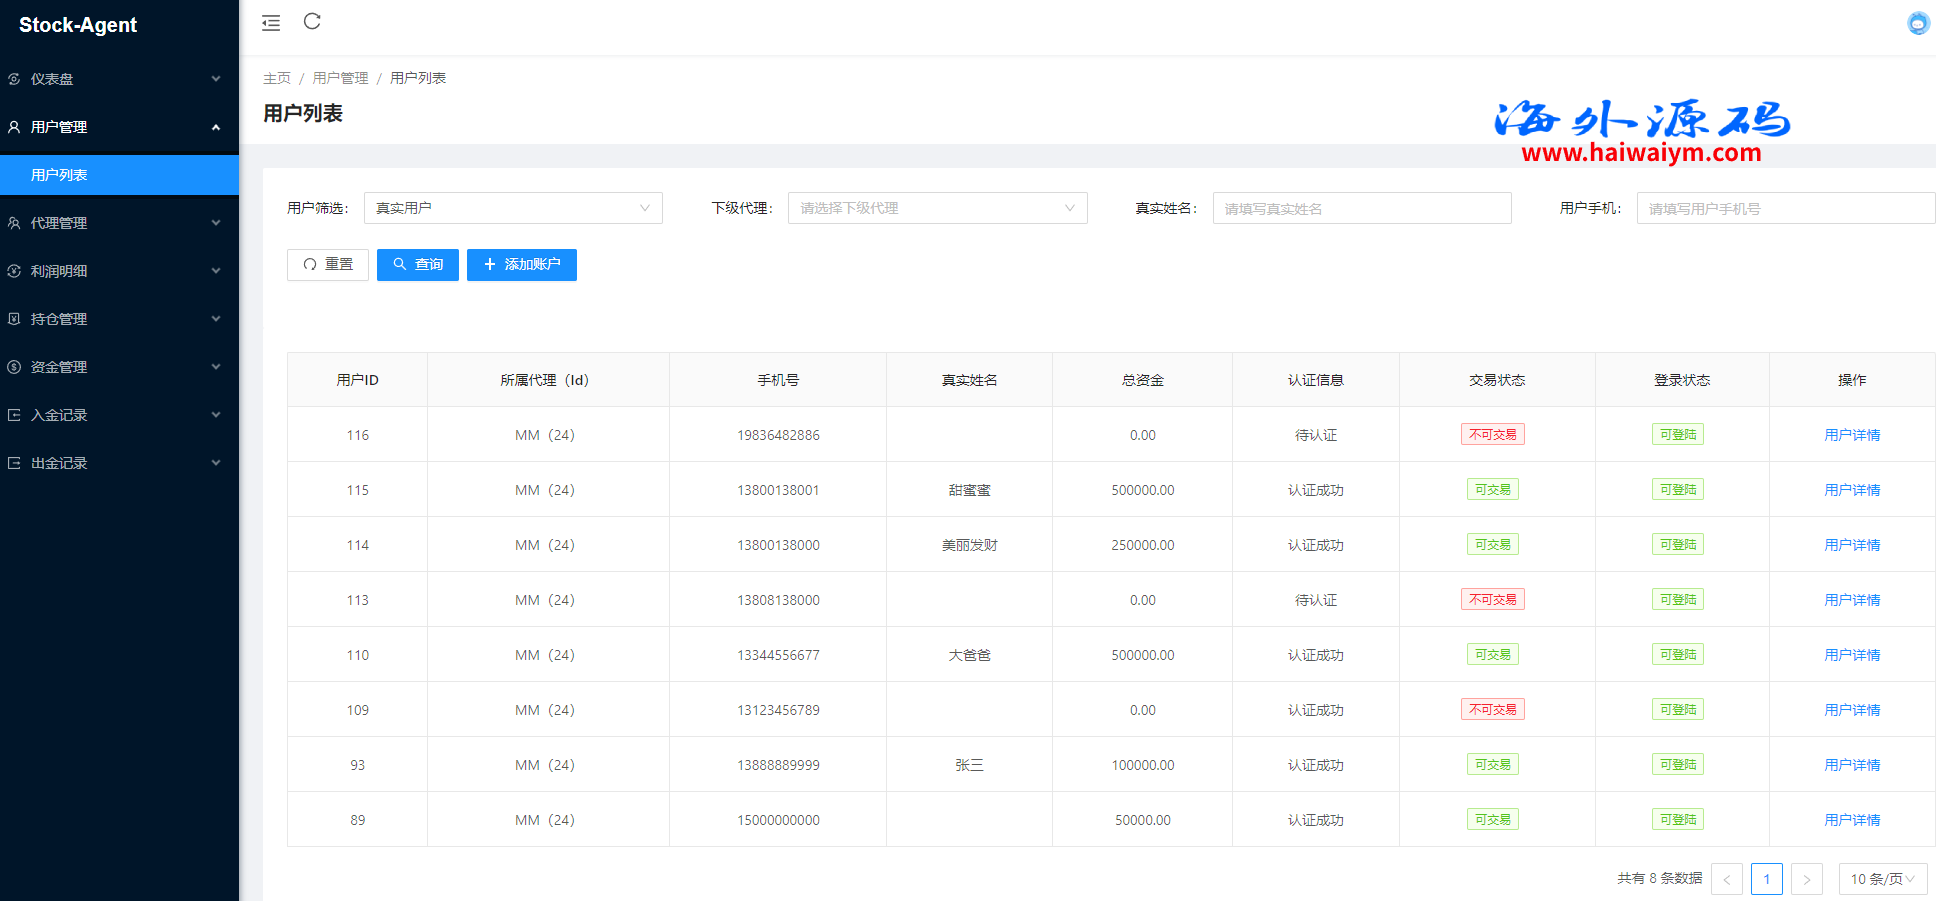
Task: Click the fund management sidebar icon
Action: click(15, 367)
